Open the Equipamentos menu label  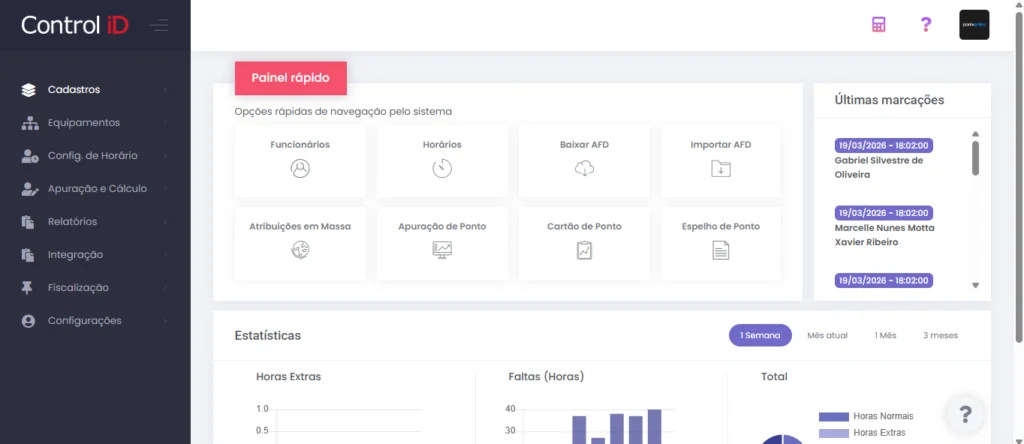click(84, 123)
